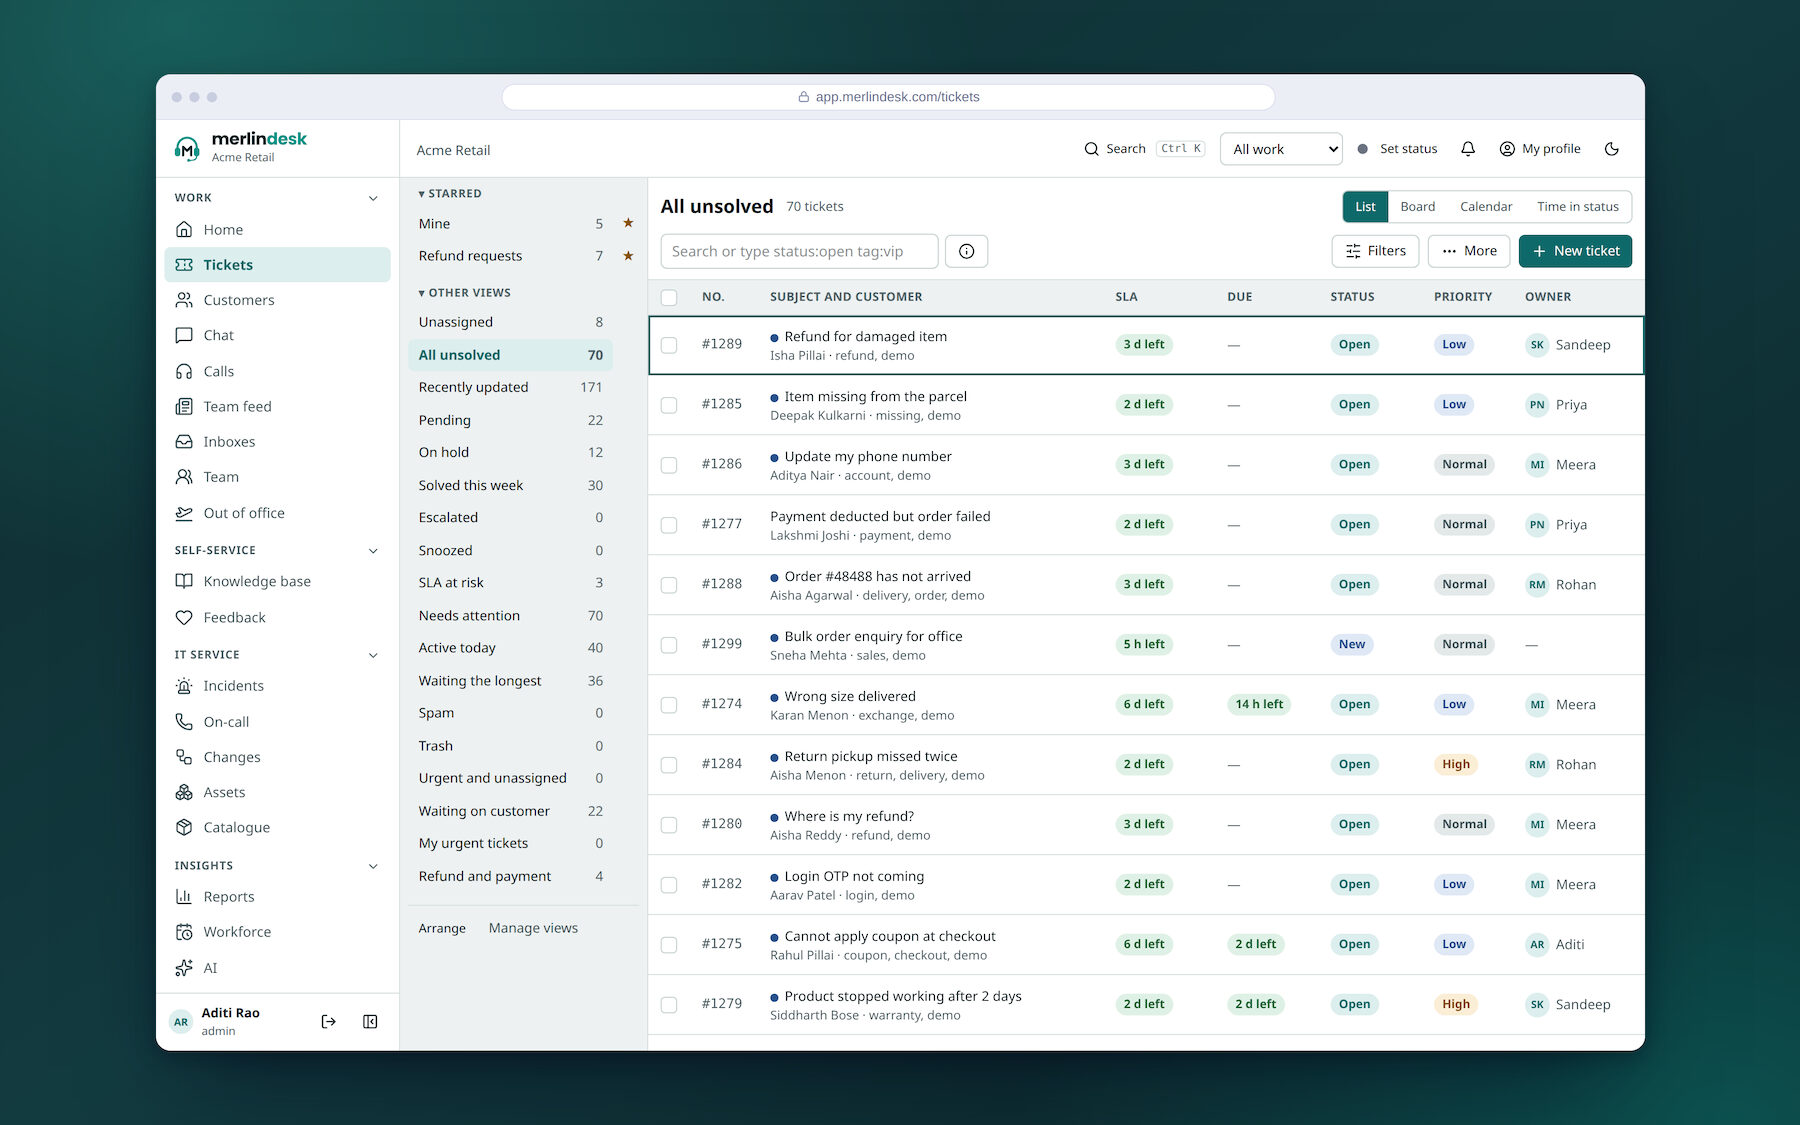
Task: Click New ticket button
Action: pos(1575,251)
